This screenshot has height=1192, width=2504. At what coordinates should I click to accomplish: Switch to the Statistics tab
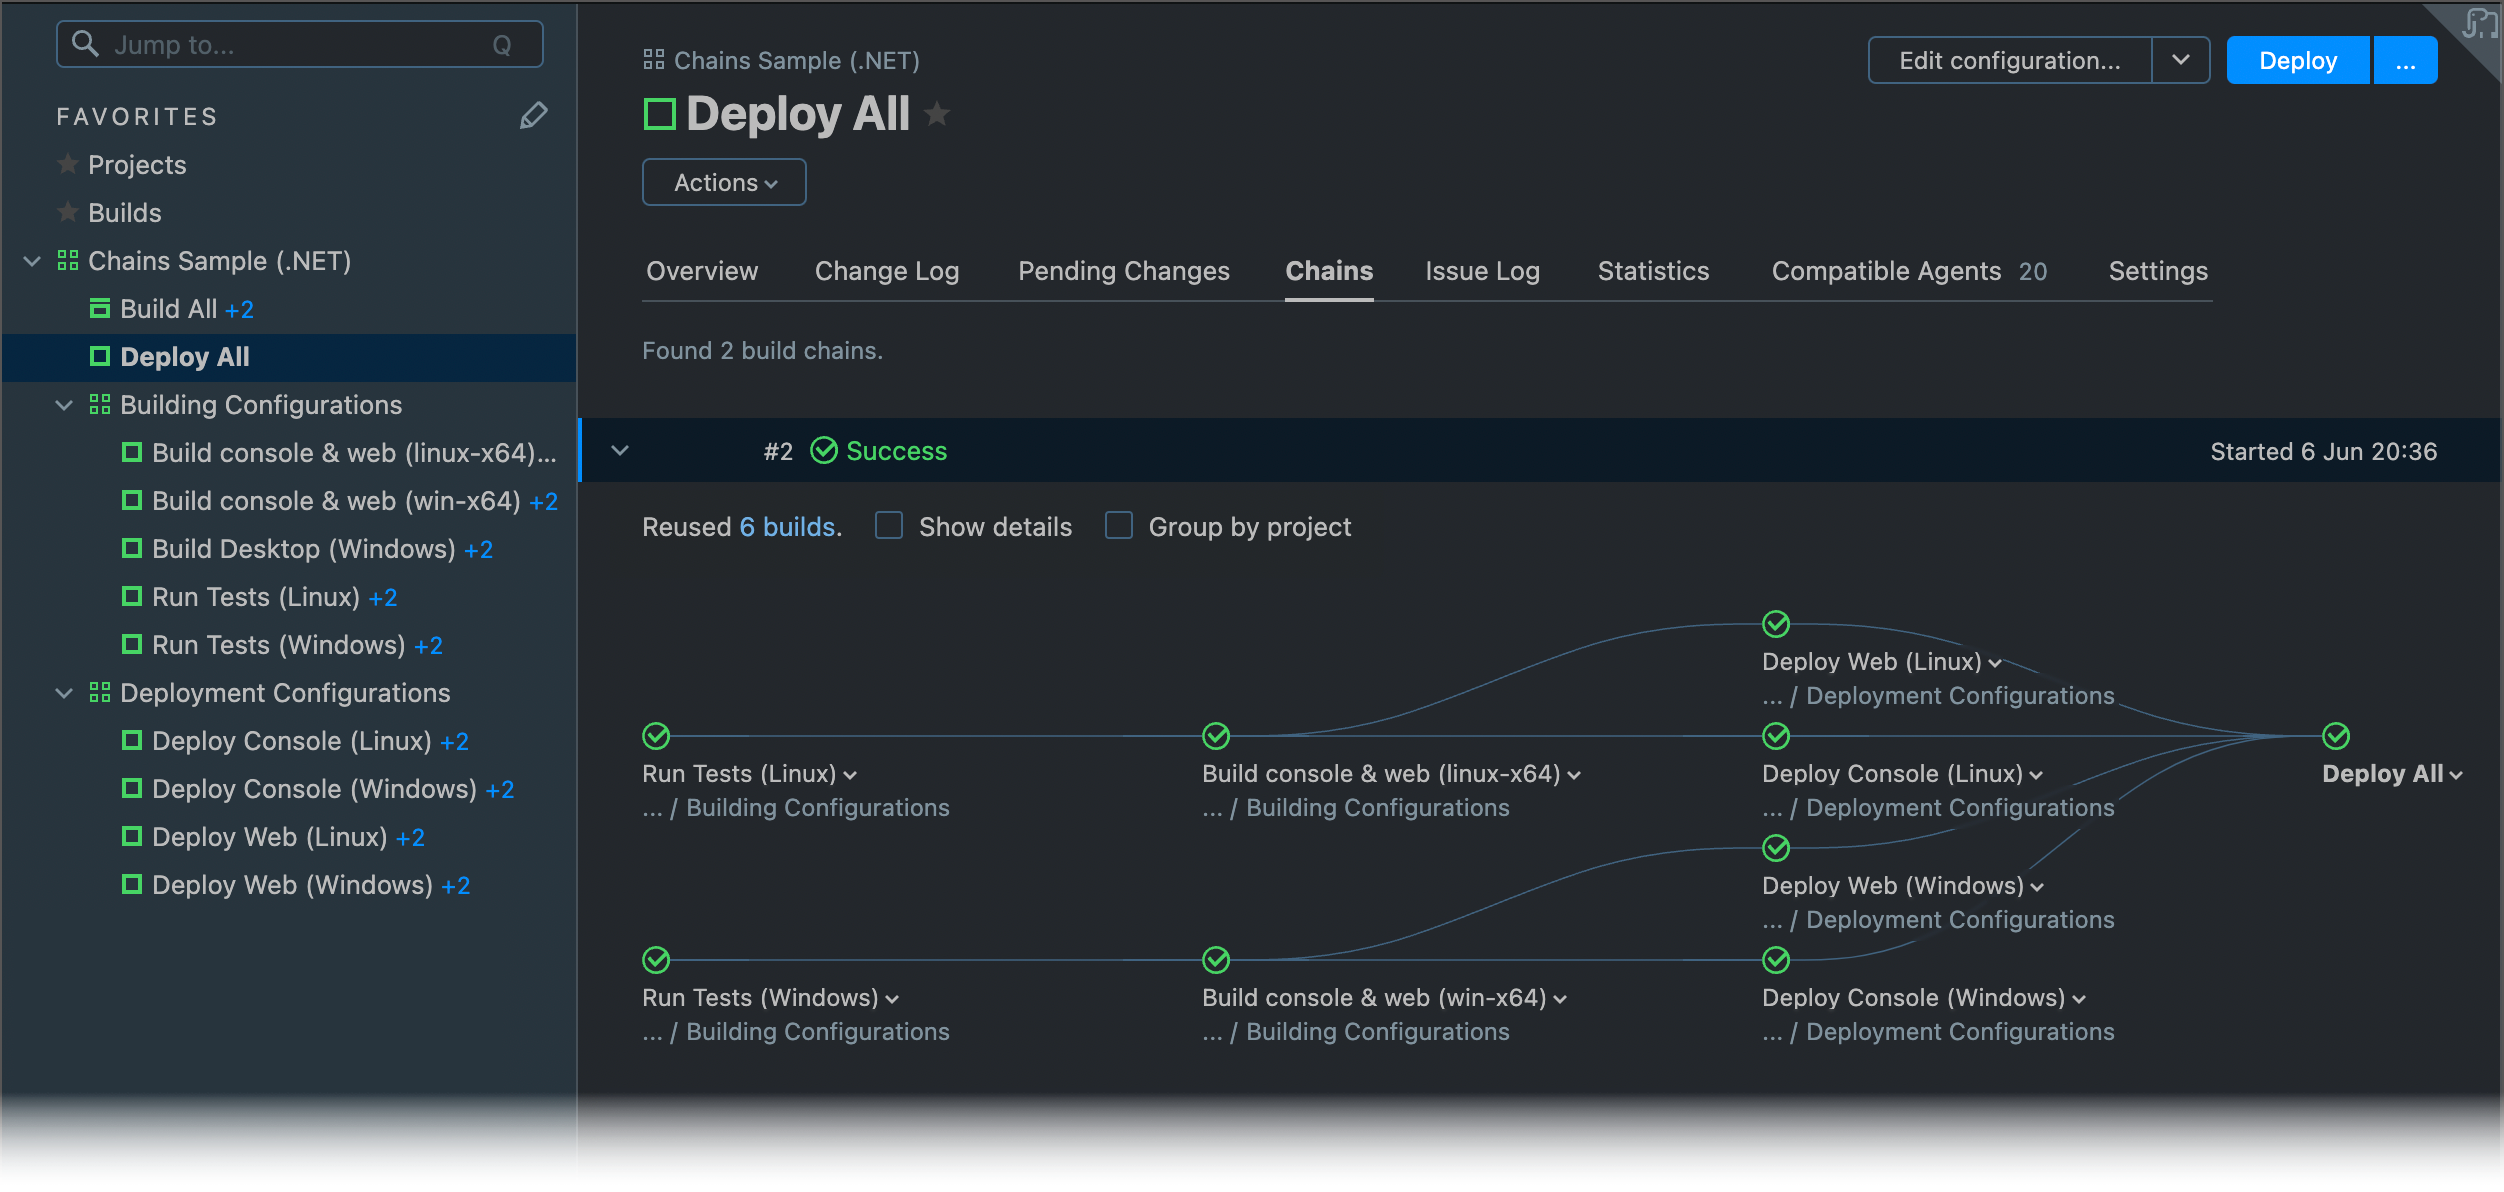(1653, 271)
